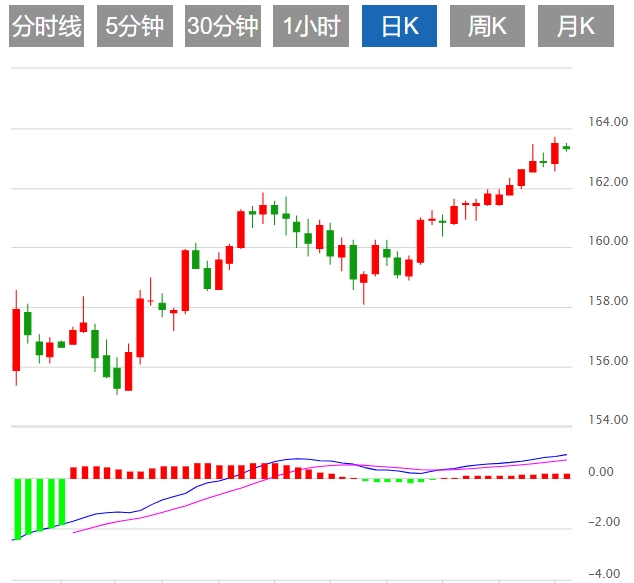The image size is (634, 583).
Task: Click the tallest green MACD histogram bar
Action: pyautogui.click(x=18, y=509)
